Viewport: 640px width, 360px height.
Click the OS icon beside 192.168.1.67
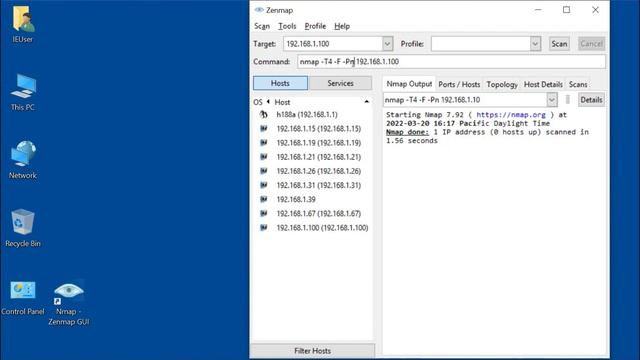(264, 213)
